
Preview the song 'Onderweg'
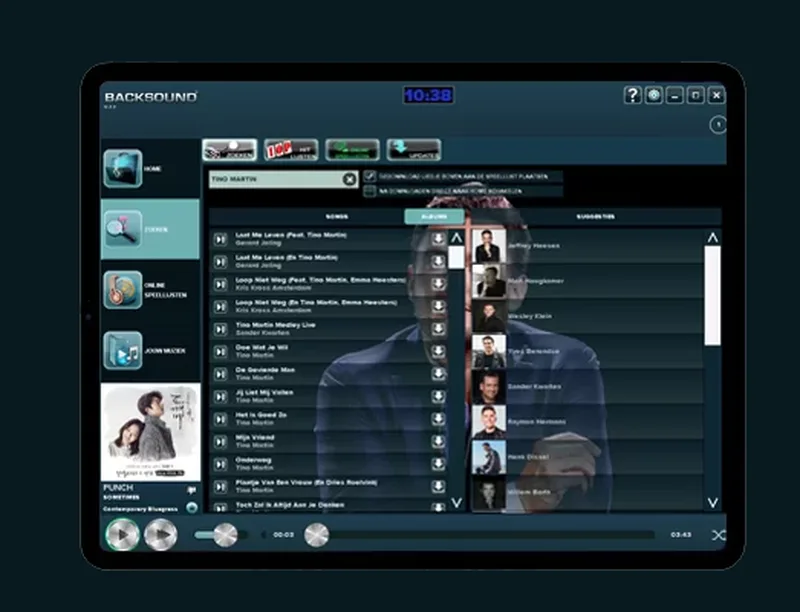point(220,464)
